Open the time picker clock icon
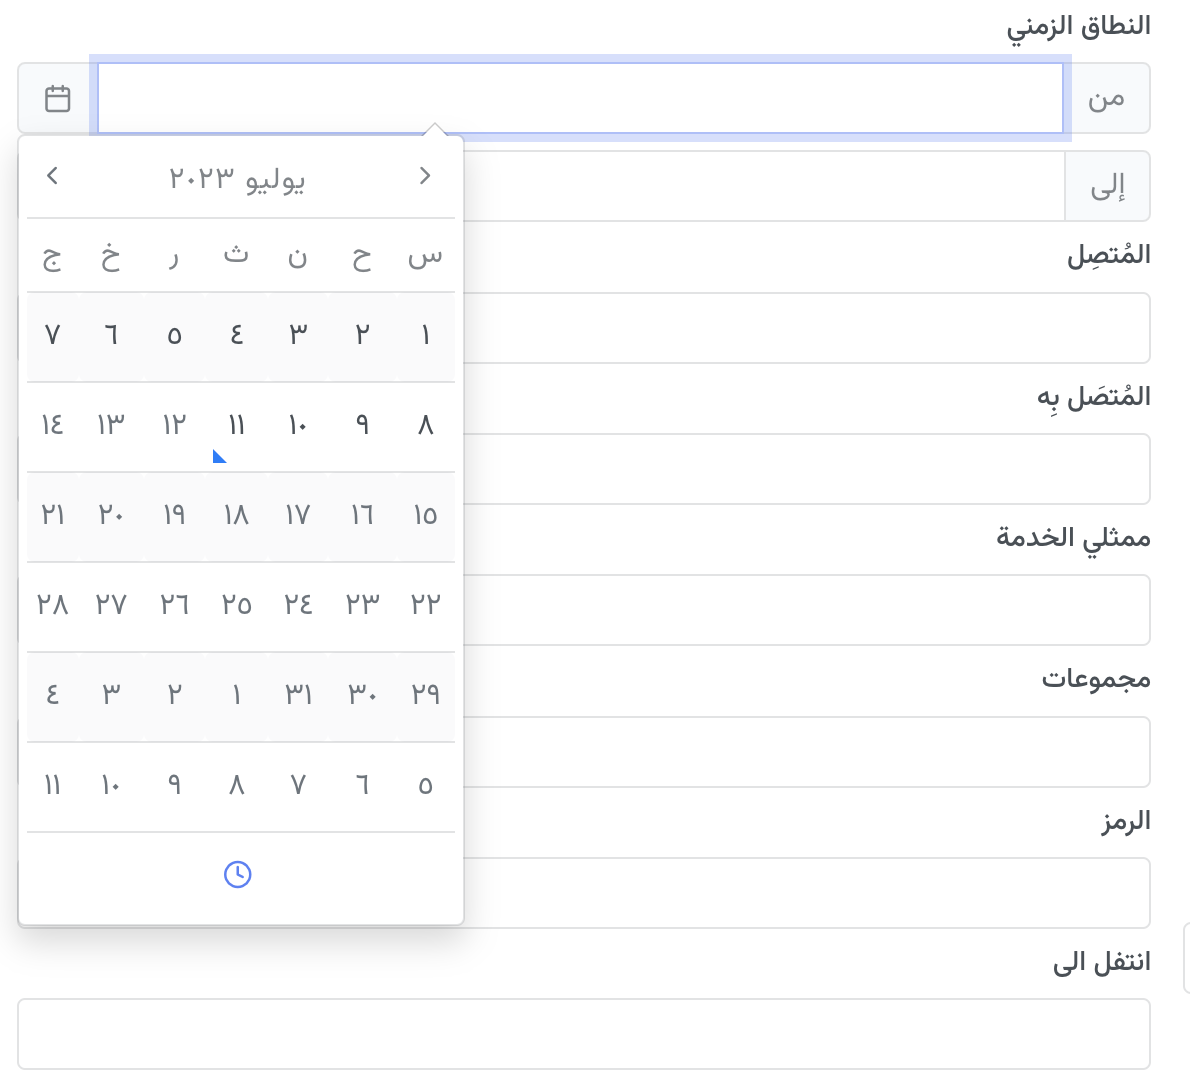The image size is (1190, 1082). point(238,874)
